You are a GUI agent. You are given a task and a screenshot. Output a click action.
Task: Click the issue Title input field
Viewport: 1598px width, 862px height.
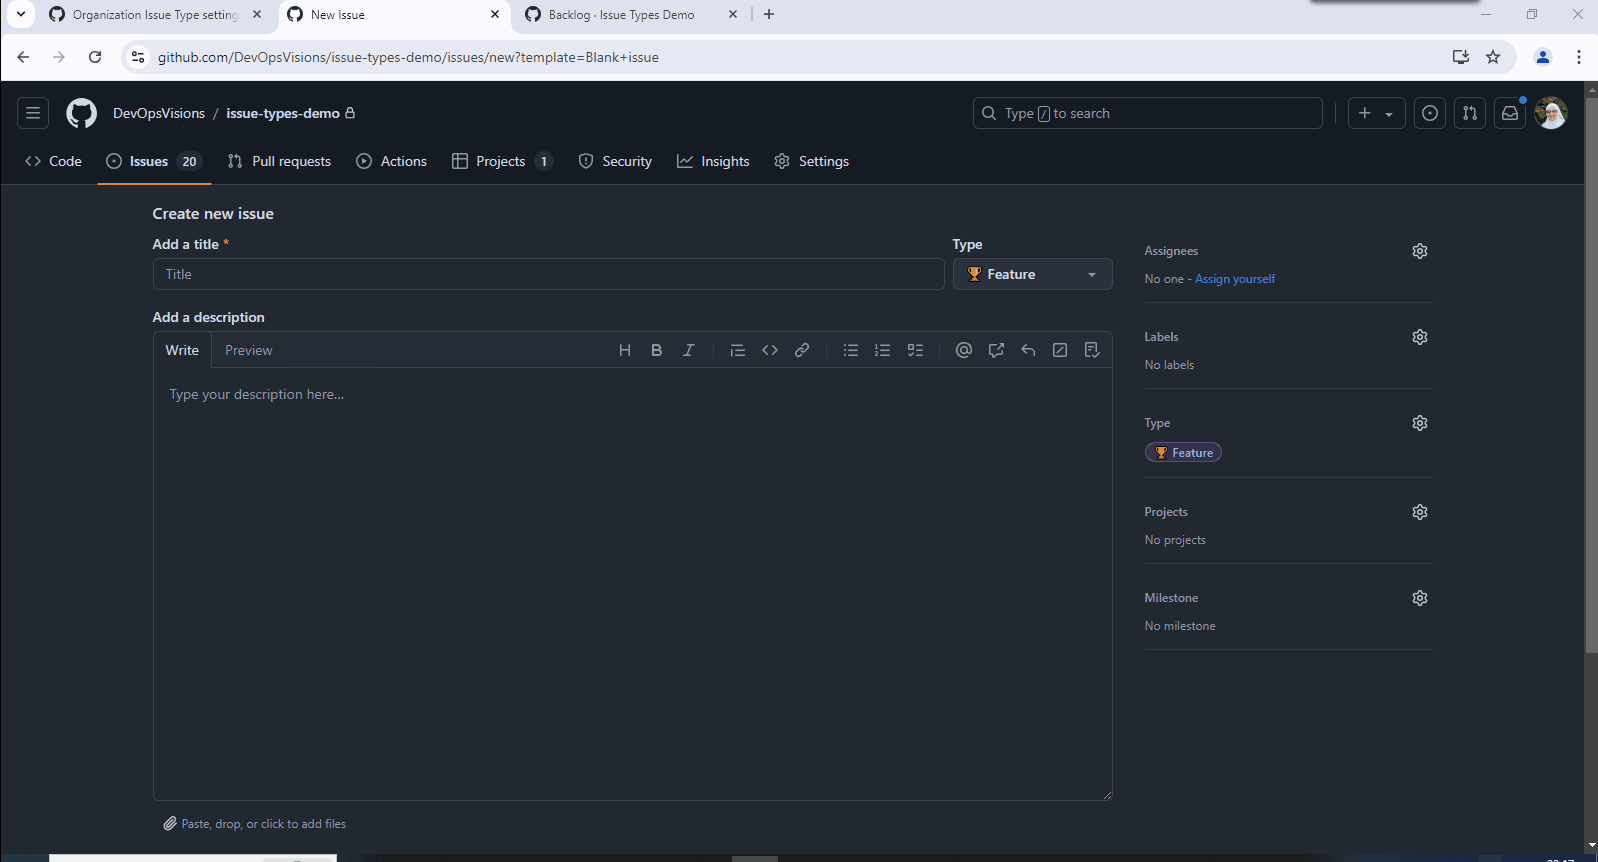pos(549,274)
